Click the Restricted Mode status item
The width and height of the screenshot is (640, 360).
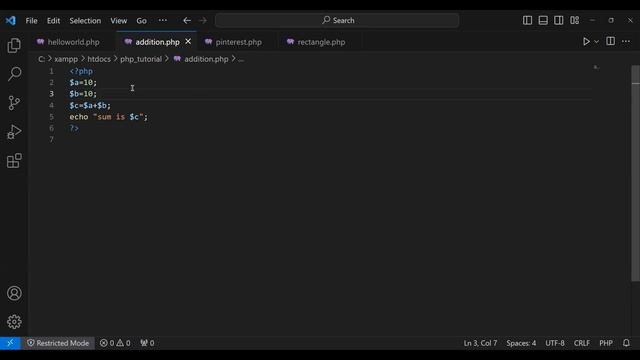[x=58, y=343]
